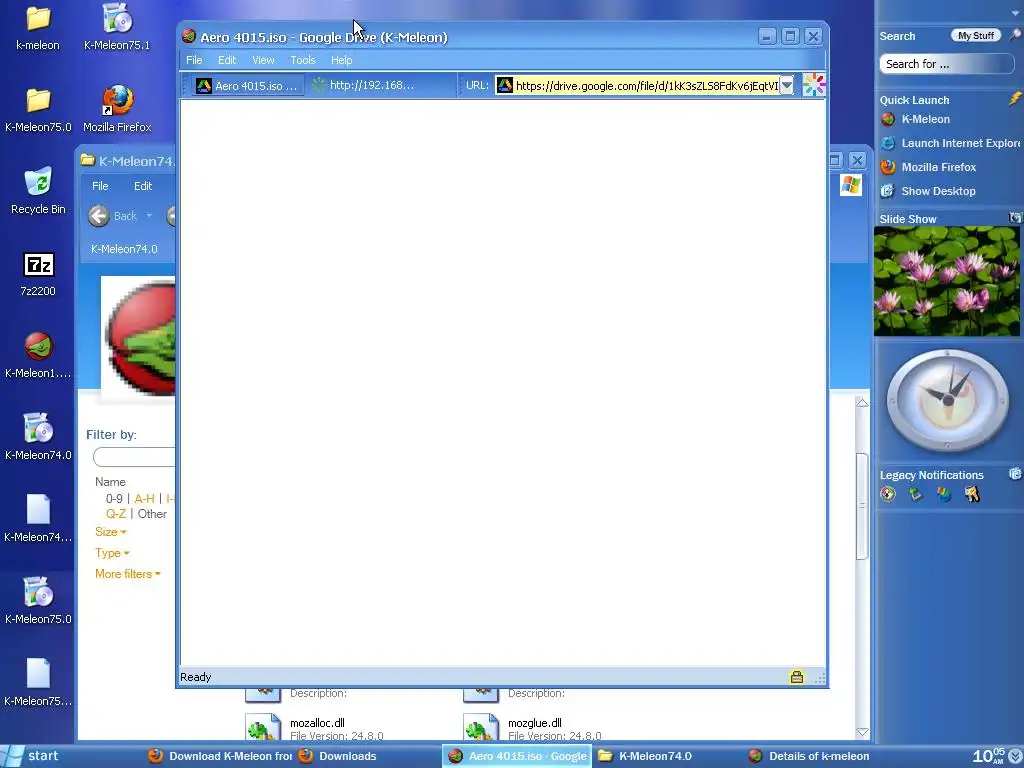Open the Back button history dropdown arrow
This screenshot has height=768, width=1024.
[150, 216]
